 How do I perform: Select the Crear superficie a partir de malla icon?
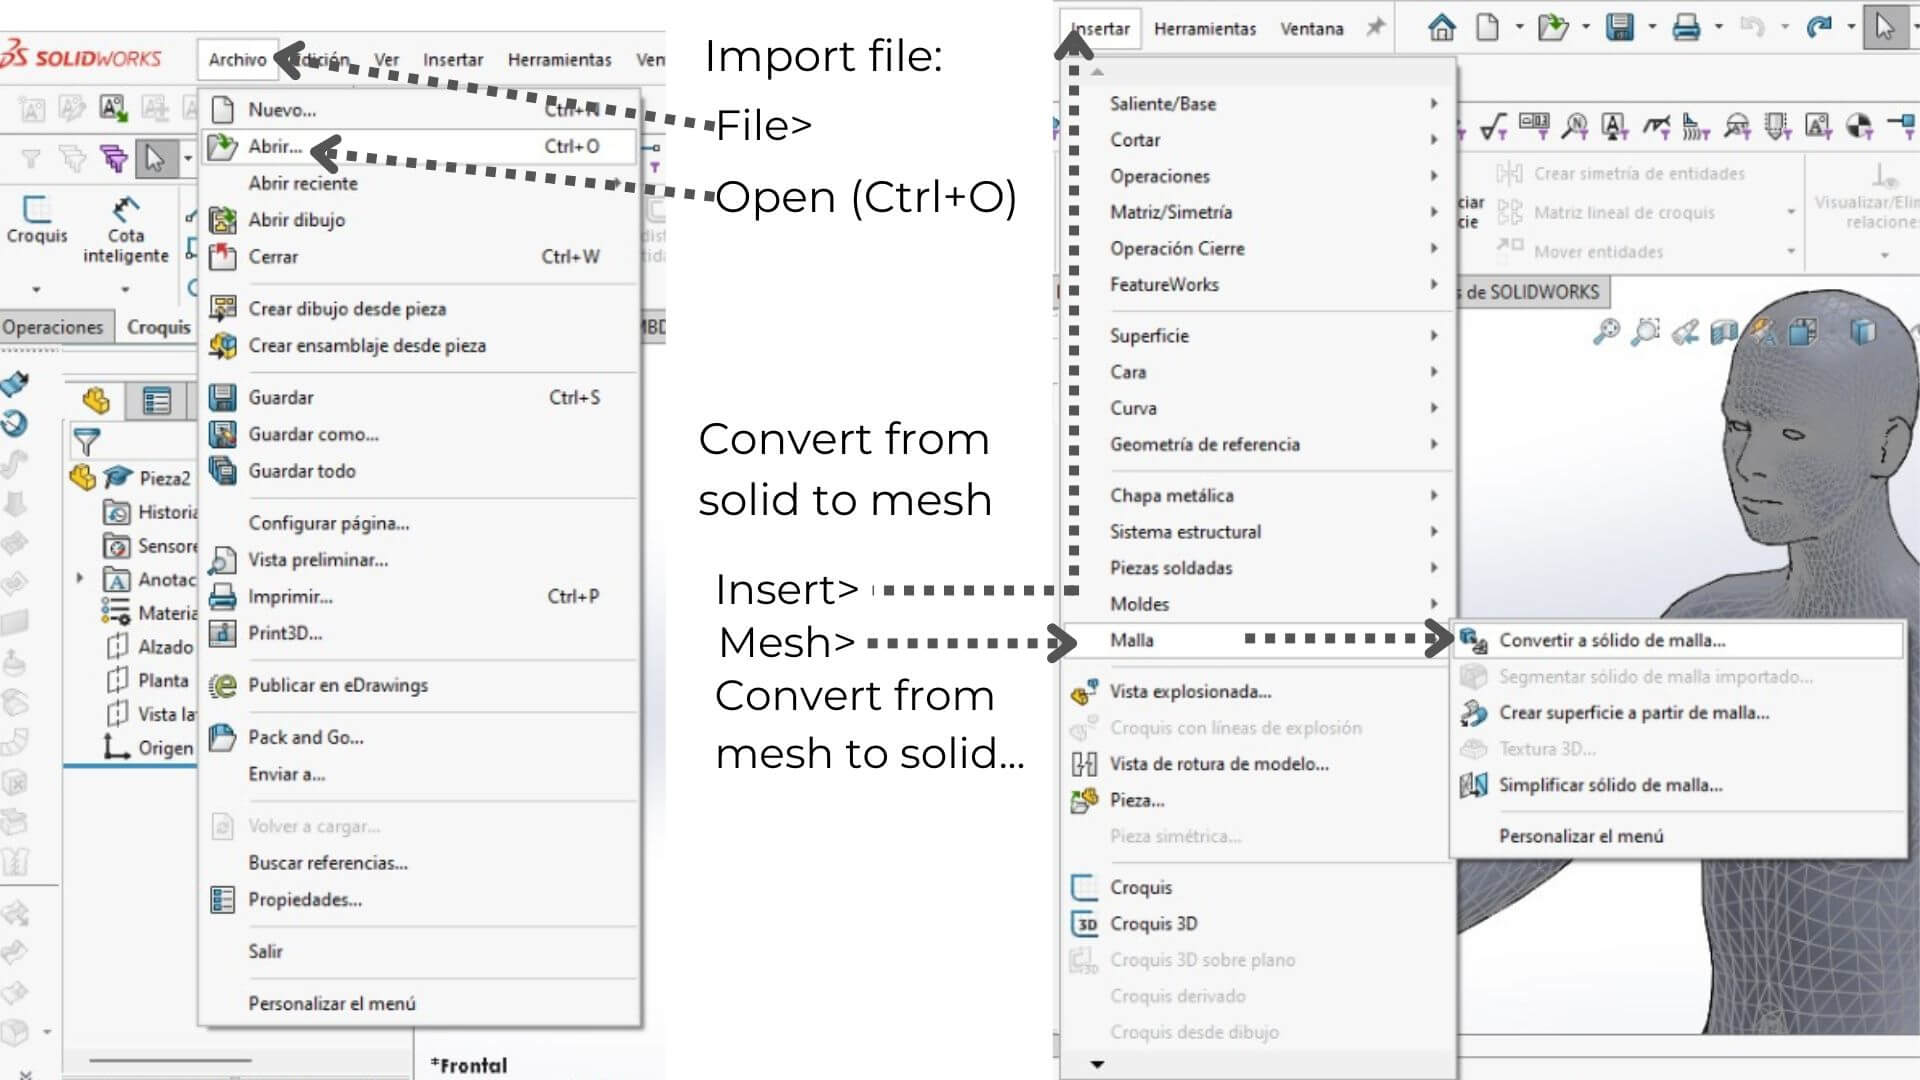1474,712
